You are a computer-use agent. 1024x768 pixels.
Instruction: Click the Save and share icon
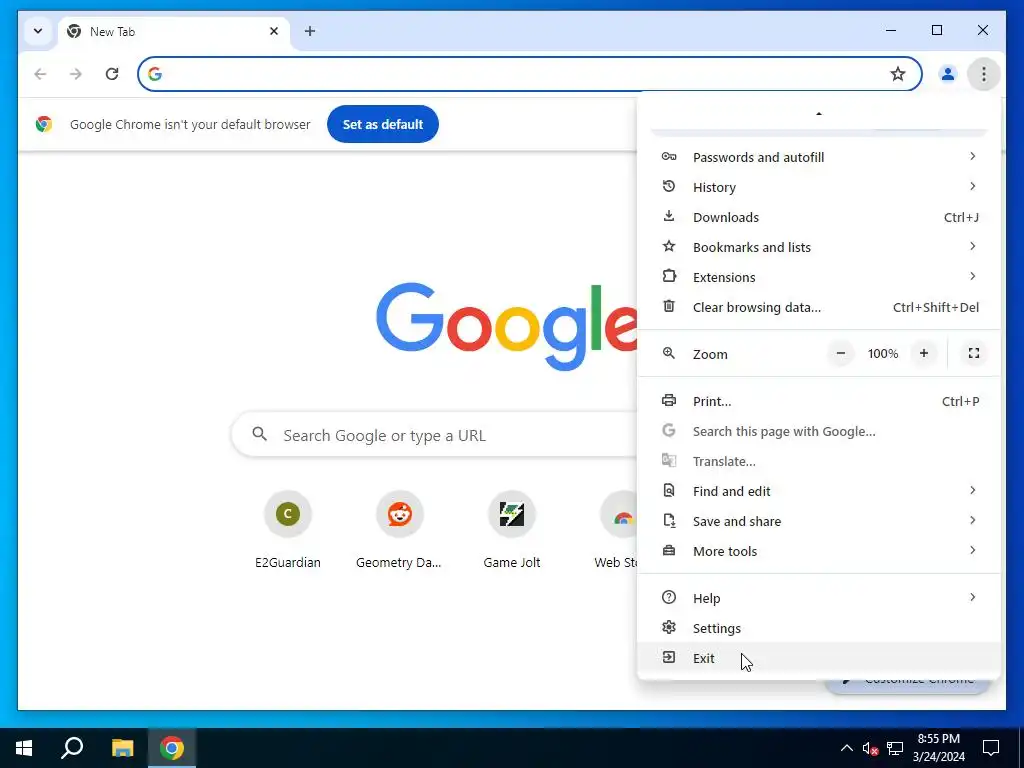(669, 520)
